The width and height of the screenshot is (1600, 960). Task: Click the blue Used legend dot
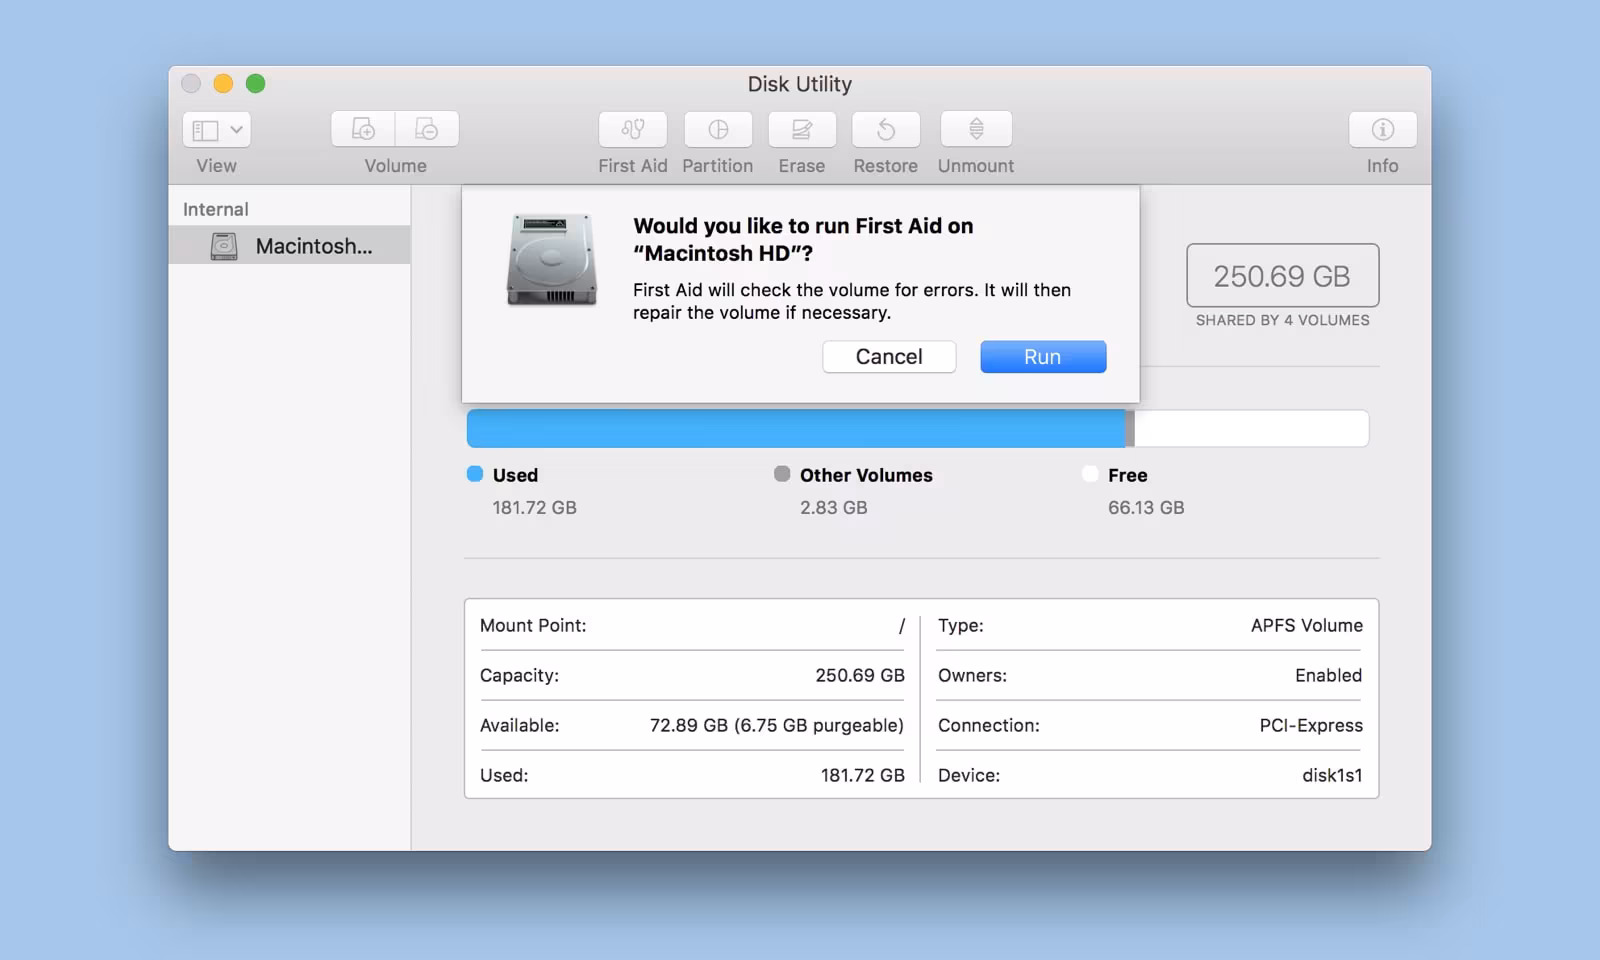475,474
